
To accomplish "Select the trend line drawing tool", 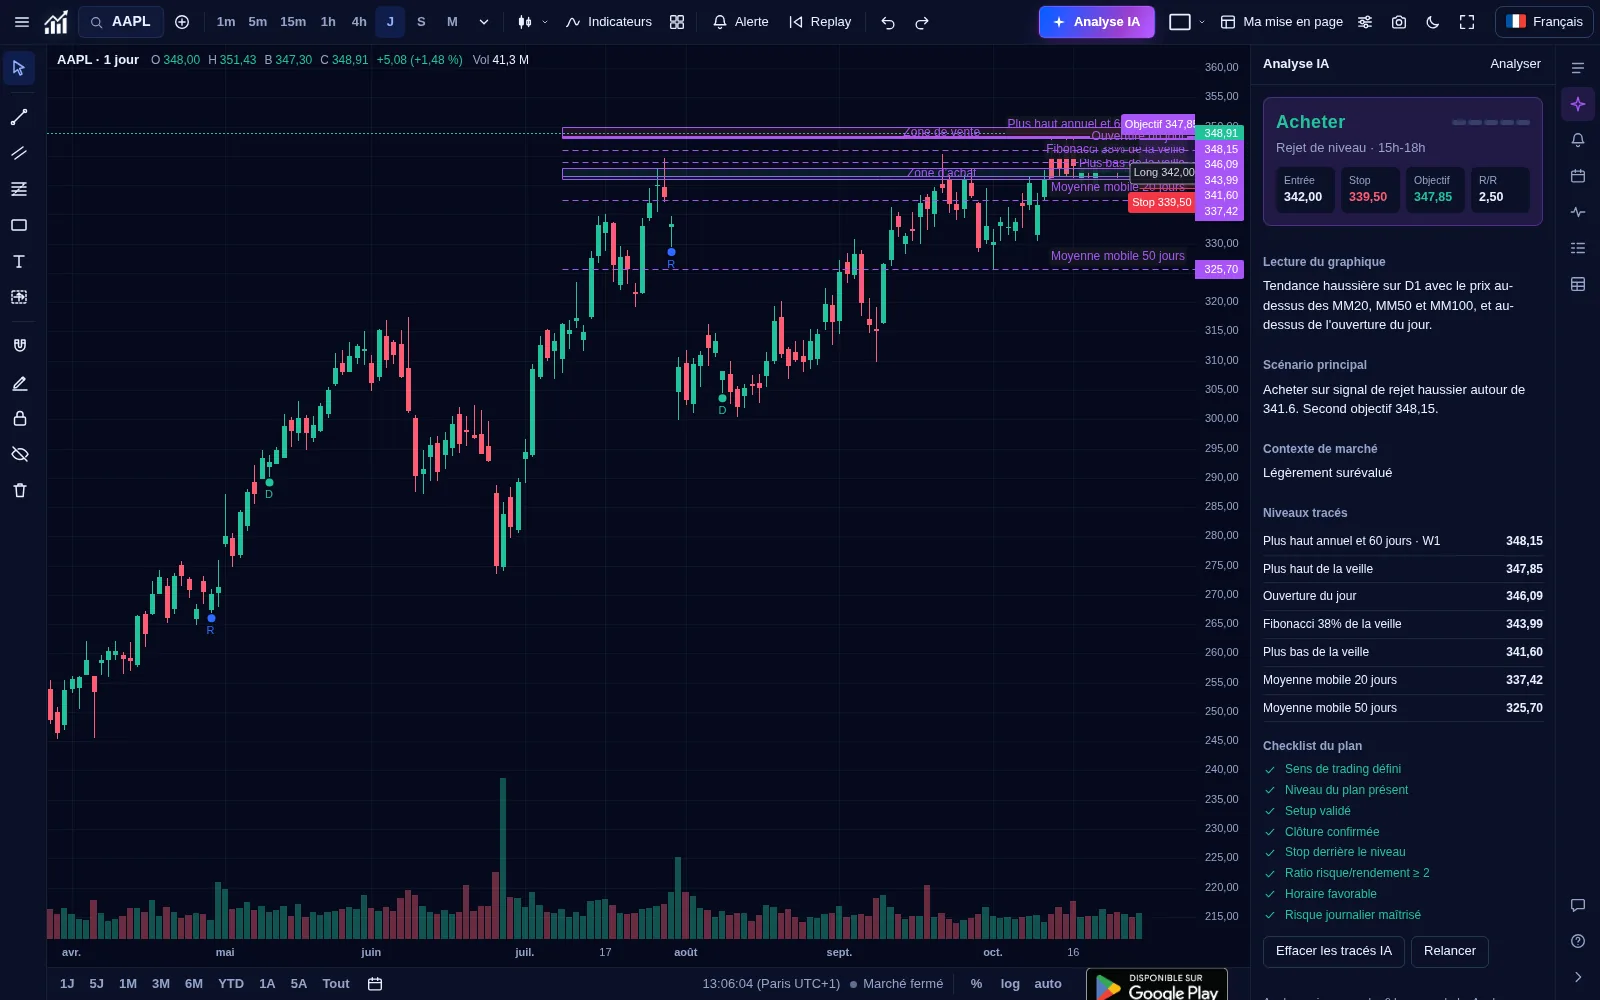I will 19,117.
